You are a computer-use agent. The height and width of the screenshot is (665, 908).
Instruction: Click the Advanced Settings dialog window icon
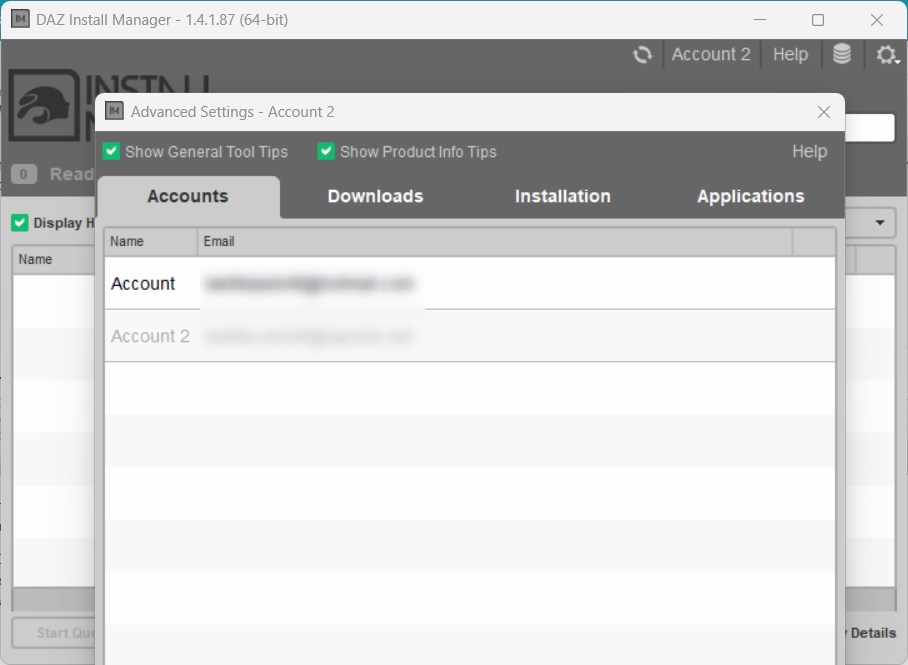click(114, 111)
